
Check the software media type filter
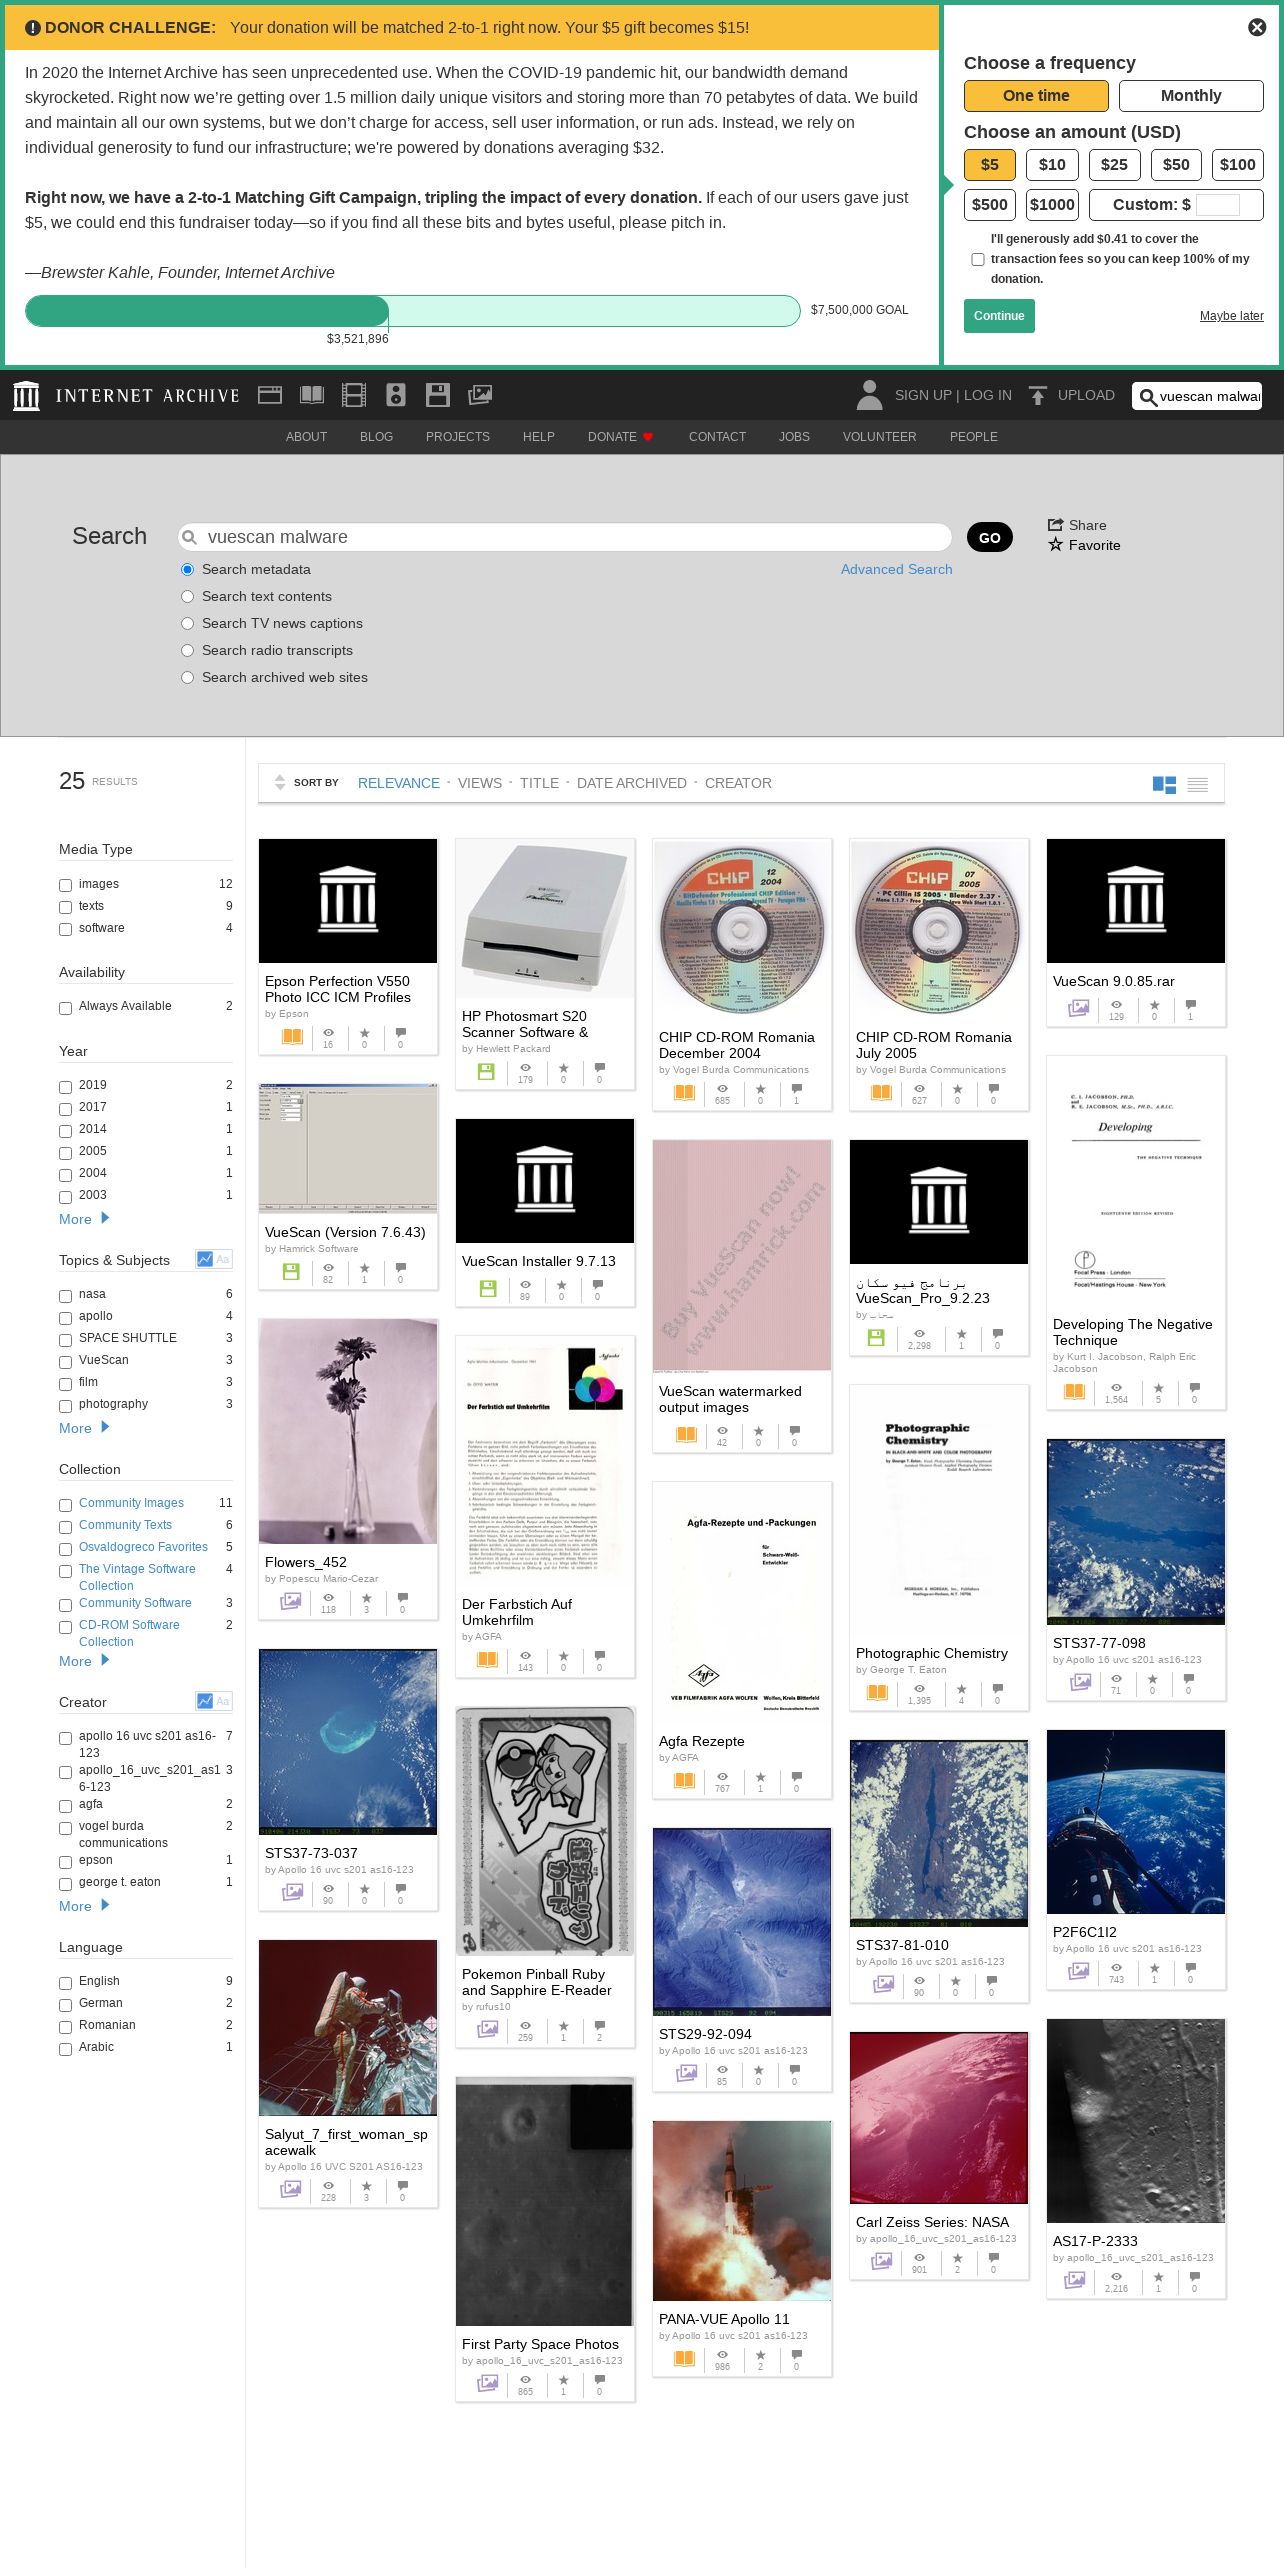pos(65,929)
